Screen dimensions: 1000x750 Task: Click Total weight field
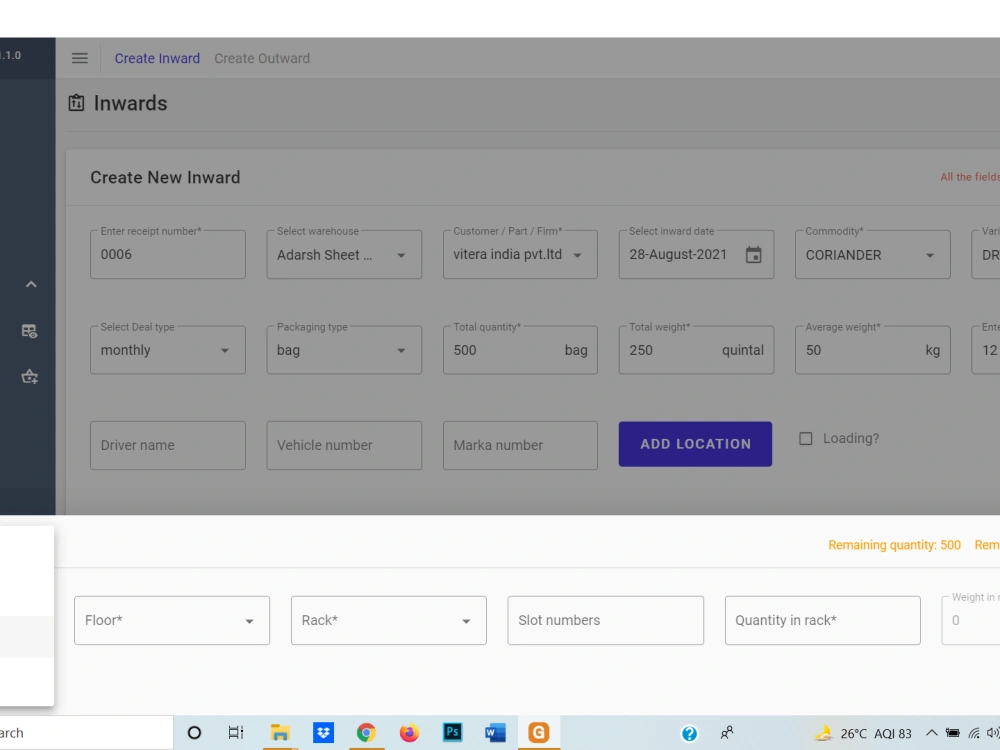tap(696, 350)
